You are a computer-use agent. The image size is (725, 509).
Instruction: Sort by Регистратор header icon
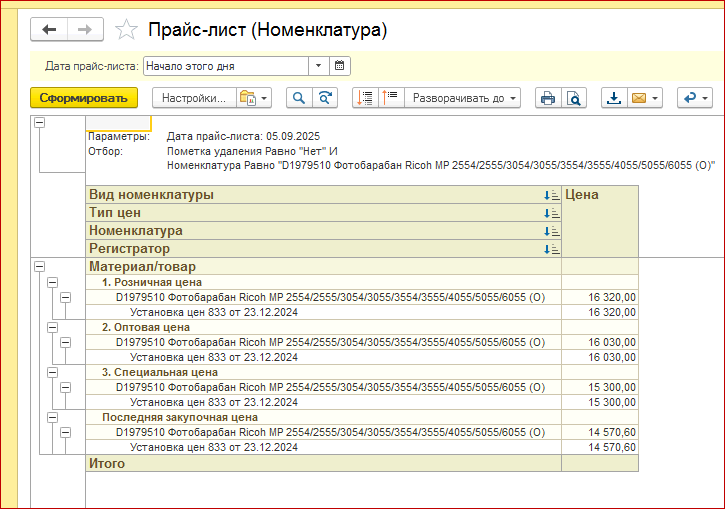pos(552,249)
